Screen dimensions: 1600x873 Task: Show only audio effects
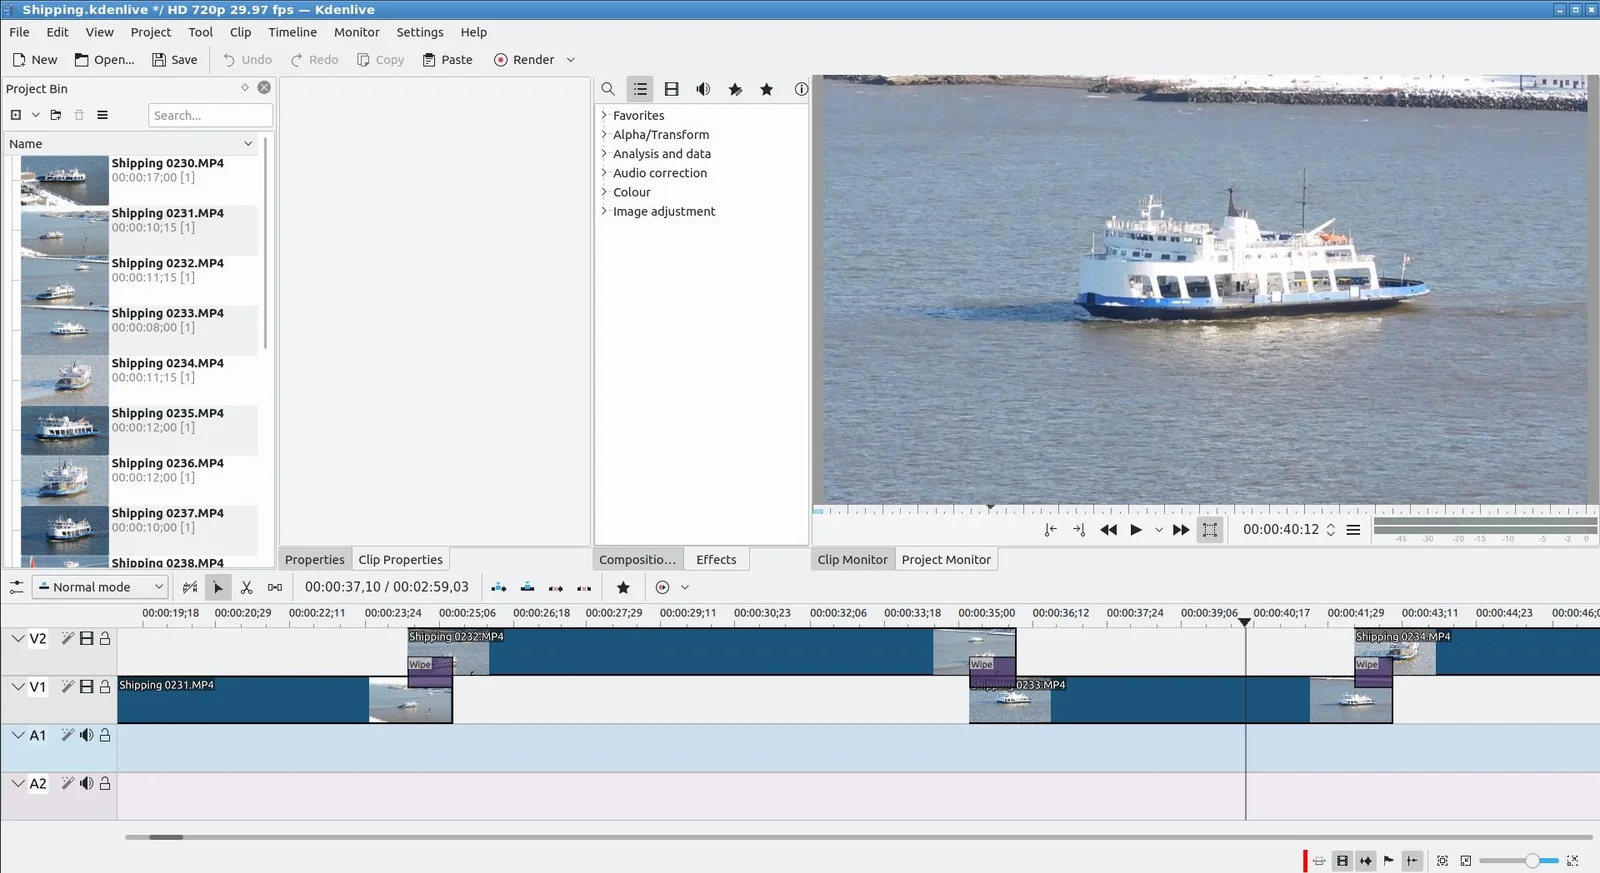click(x=703, y=89)
